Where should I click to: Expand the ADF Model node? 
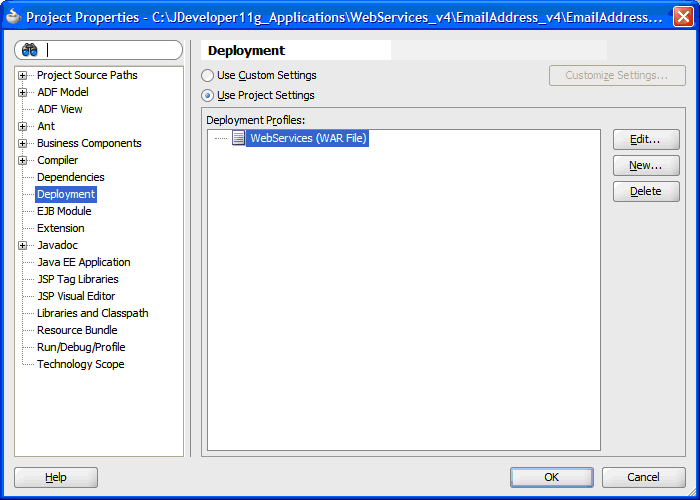[22, 92]
